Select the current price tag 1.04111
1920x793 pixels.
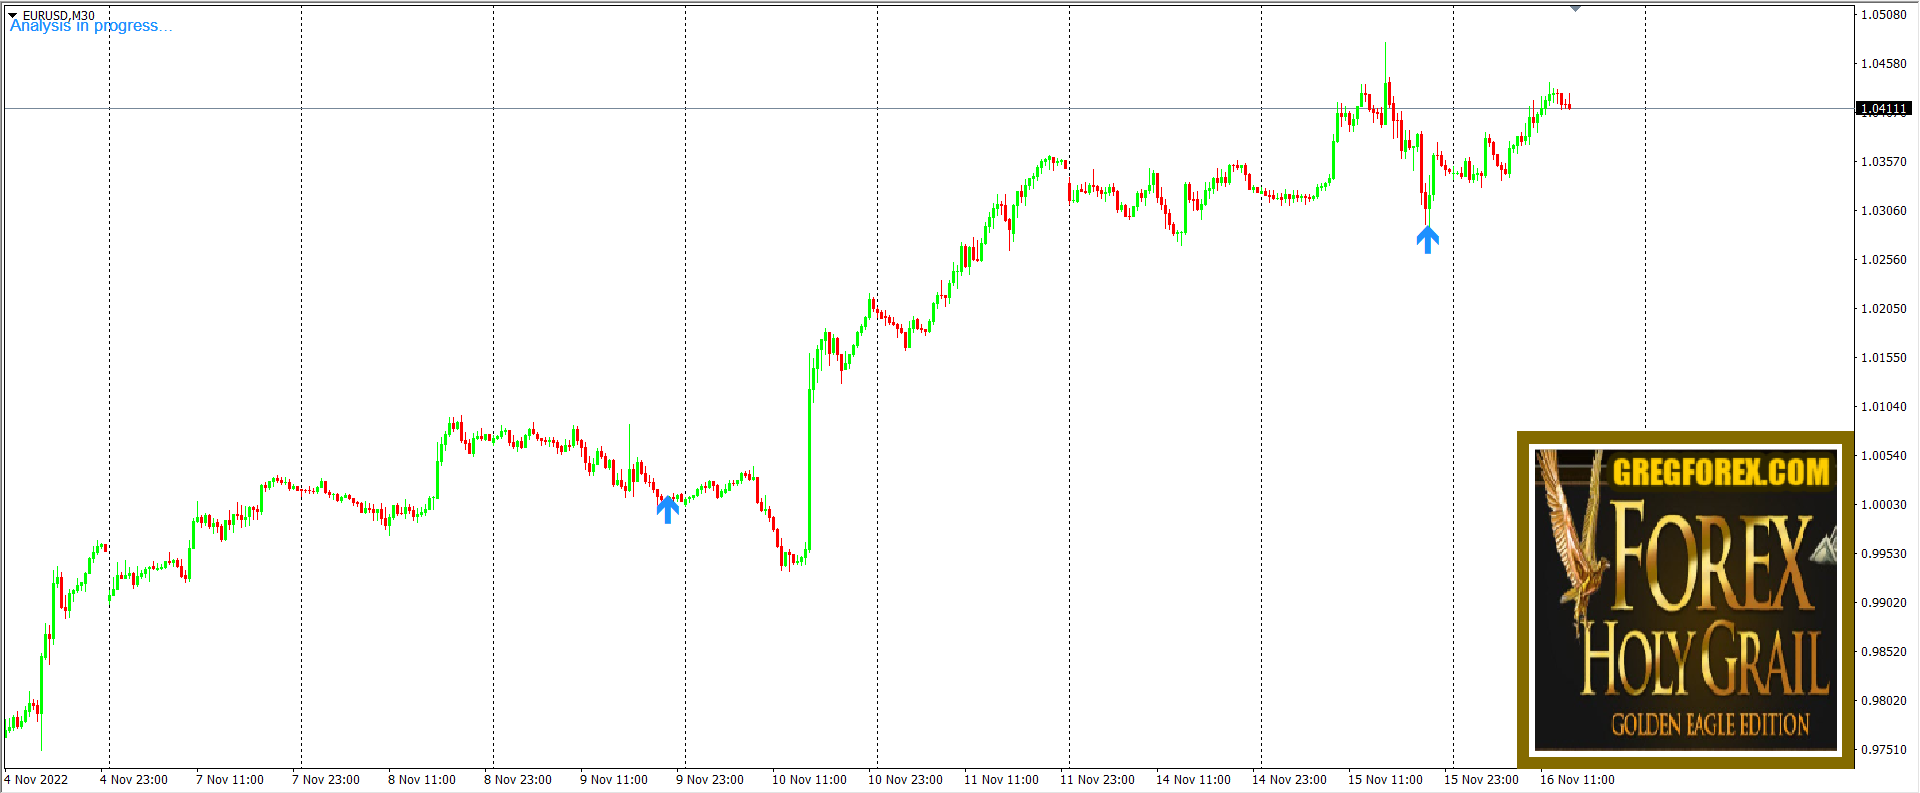(1883, 108)
